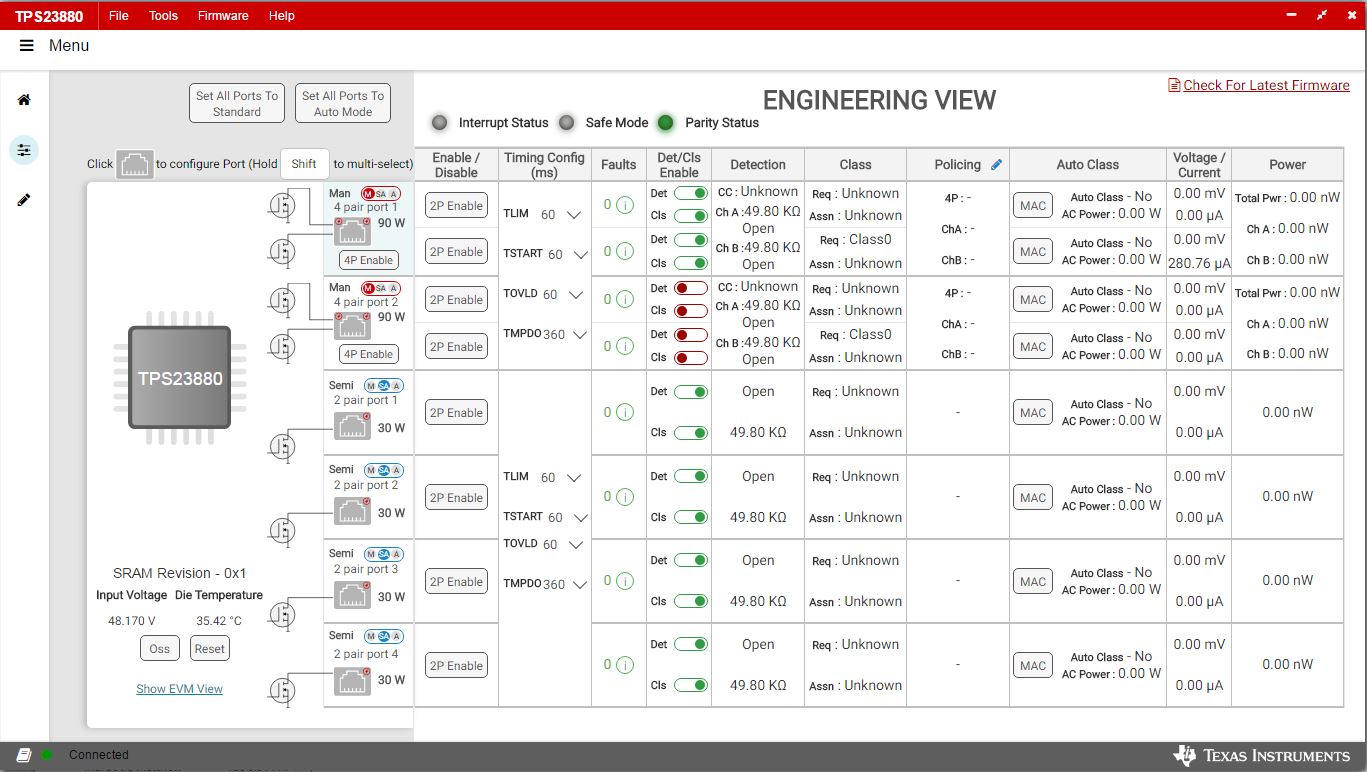The width and height of the screenshot is (1367, 772).
Task: Choose the 2 pair port 1 jack icon
Action: coord(352,426)
